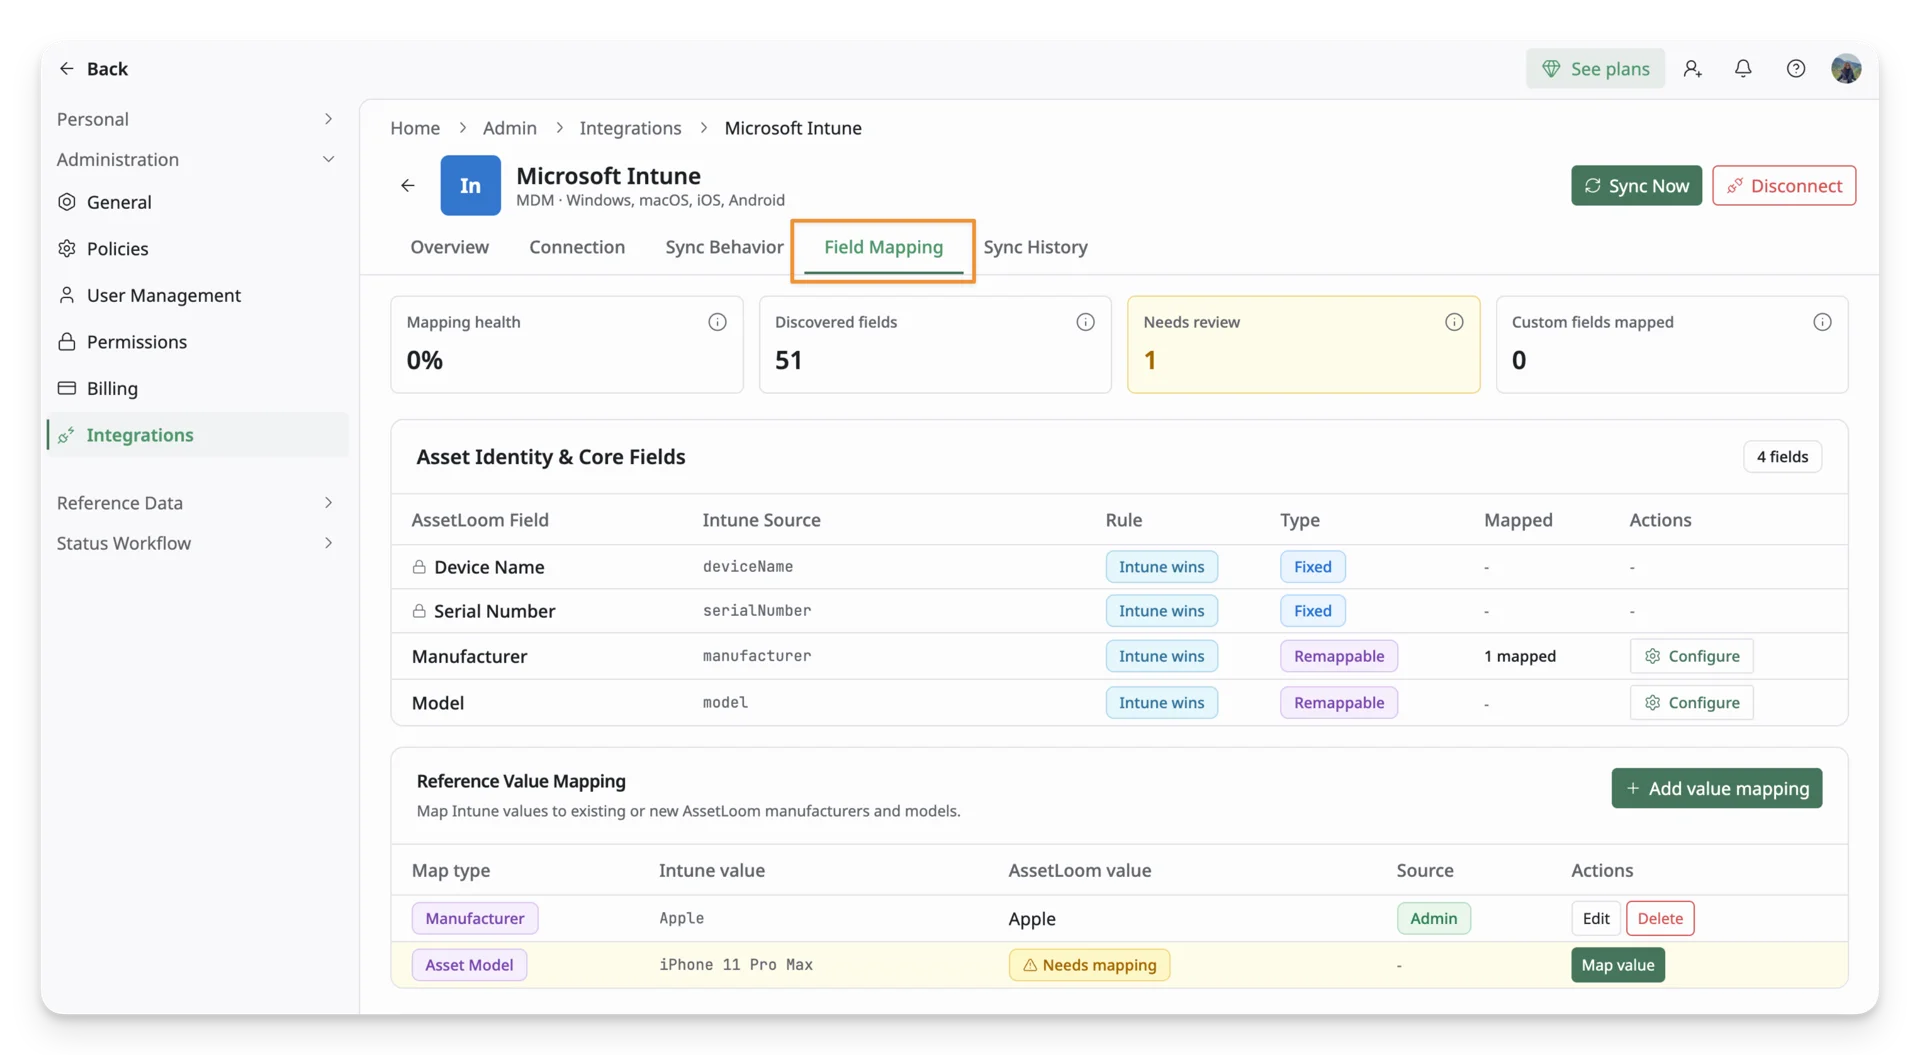Screen dimensions: 1920x1055
Task: Click the back arrow beside Microsoft Intune logo
Action: pyautogui.click(x=408, y=185)
